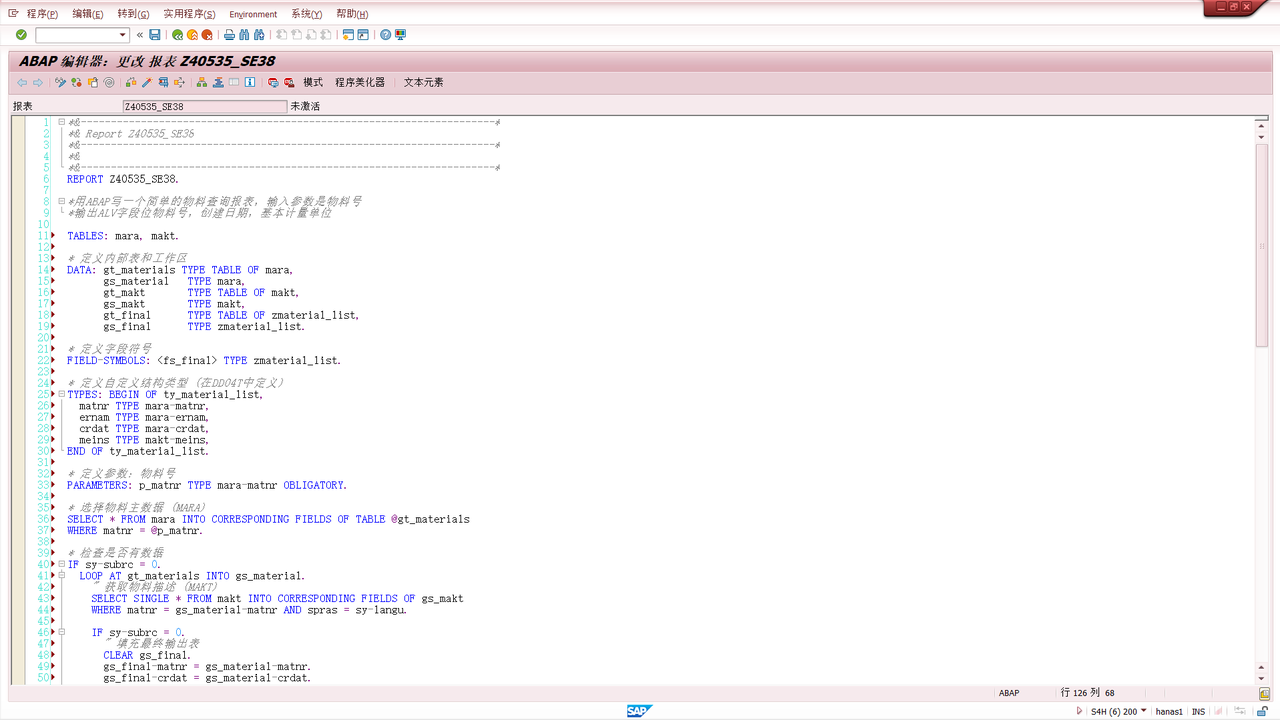Activate the program with the matchstick icon
The width and height of the screenshot is (1280, 720).
tap(147, 83)
